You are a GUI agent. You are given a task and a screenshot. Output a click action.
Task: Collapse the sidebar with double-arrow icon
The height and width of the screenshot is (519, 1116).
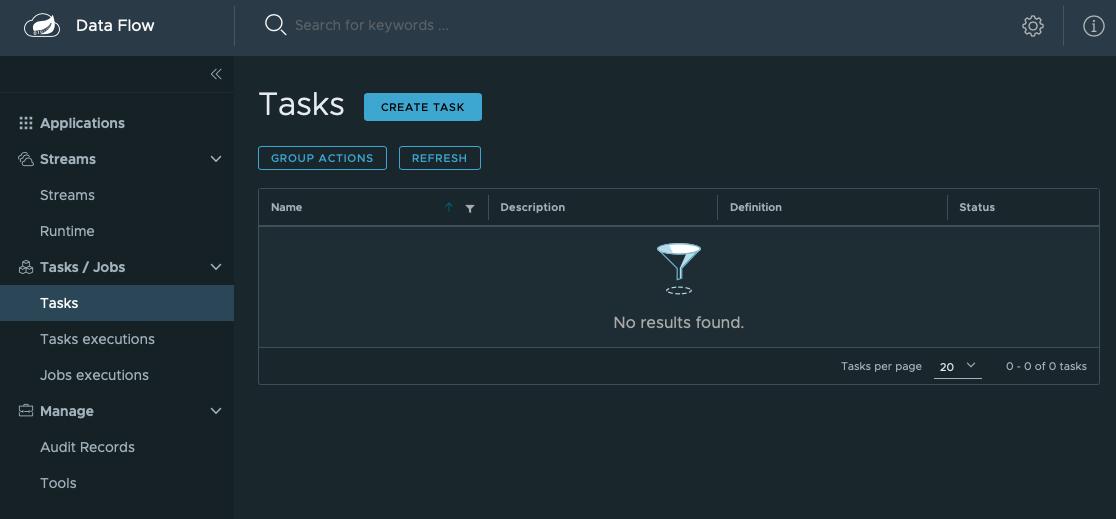point(216,74)
